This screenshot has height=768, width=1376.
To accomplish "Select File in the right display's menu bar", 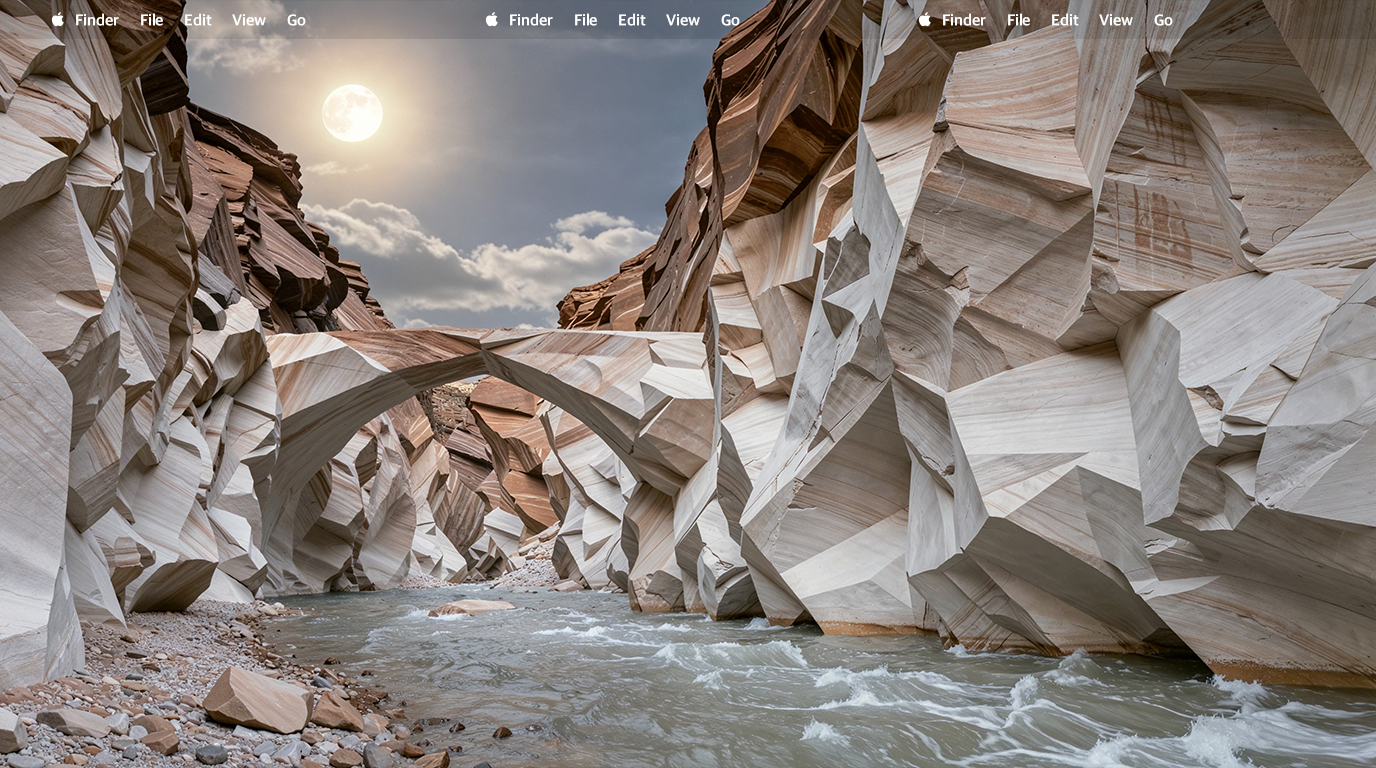I will click(x=1019, y=20).
